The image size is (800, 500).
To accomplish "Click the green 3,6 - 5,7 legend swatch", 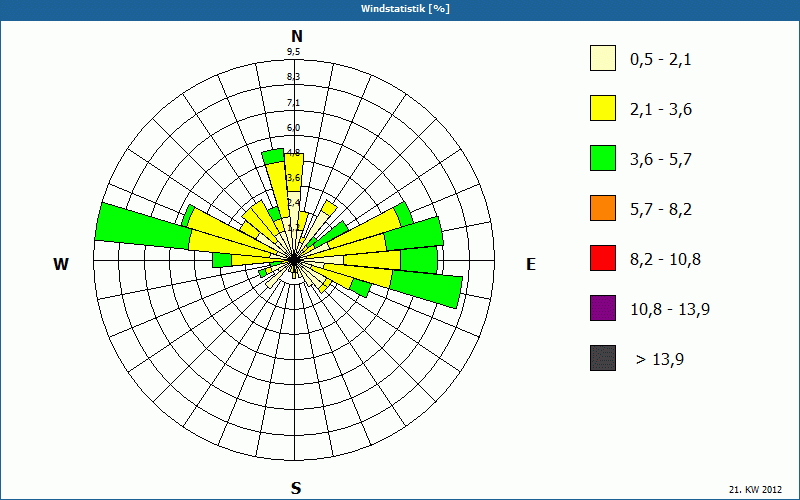I will pyautogui.click(x=603, y=158).
